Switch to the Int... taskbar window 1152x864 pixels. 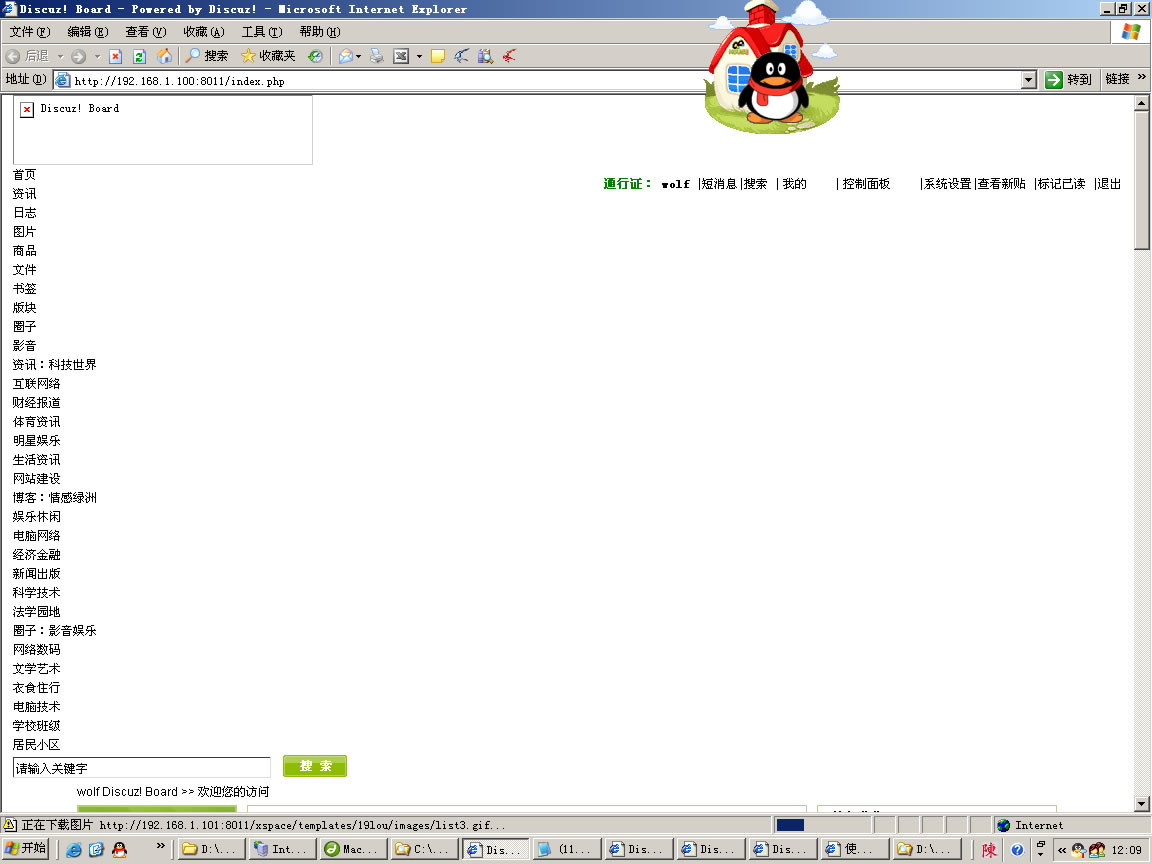coord(283,849)
